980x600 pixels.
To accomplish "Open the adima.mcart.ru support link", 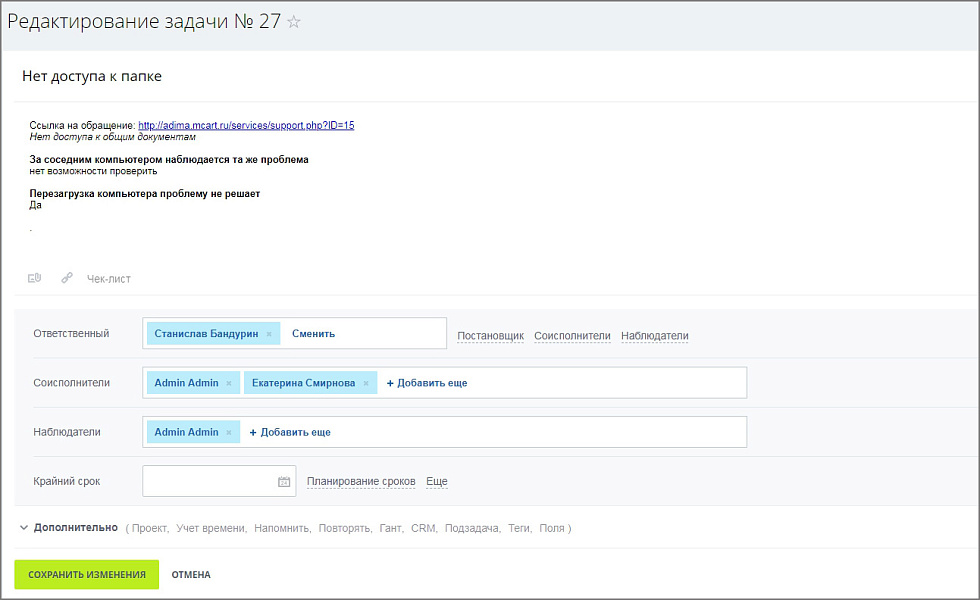I will [x=246, y=126].
